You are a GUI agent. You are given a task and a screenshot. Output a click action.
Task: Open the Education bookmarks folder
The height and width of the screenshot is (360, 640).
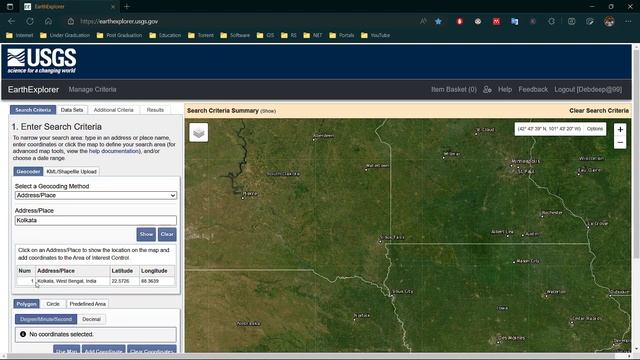click(165, 36)
